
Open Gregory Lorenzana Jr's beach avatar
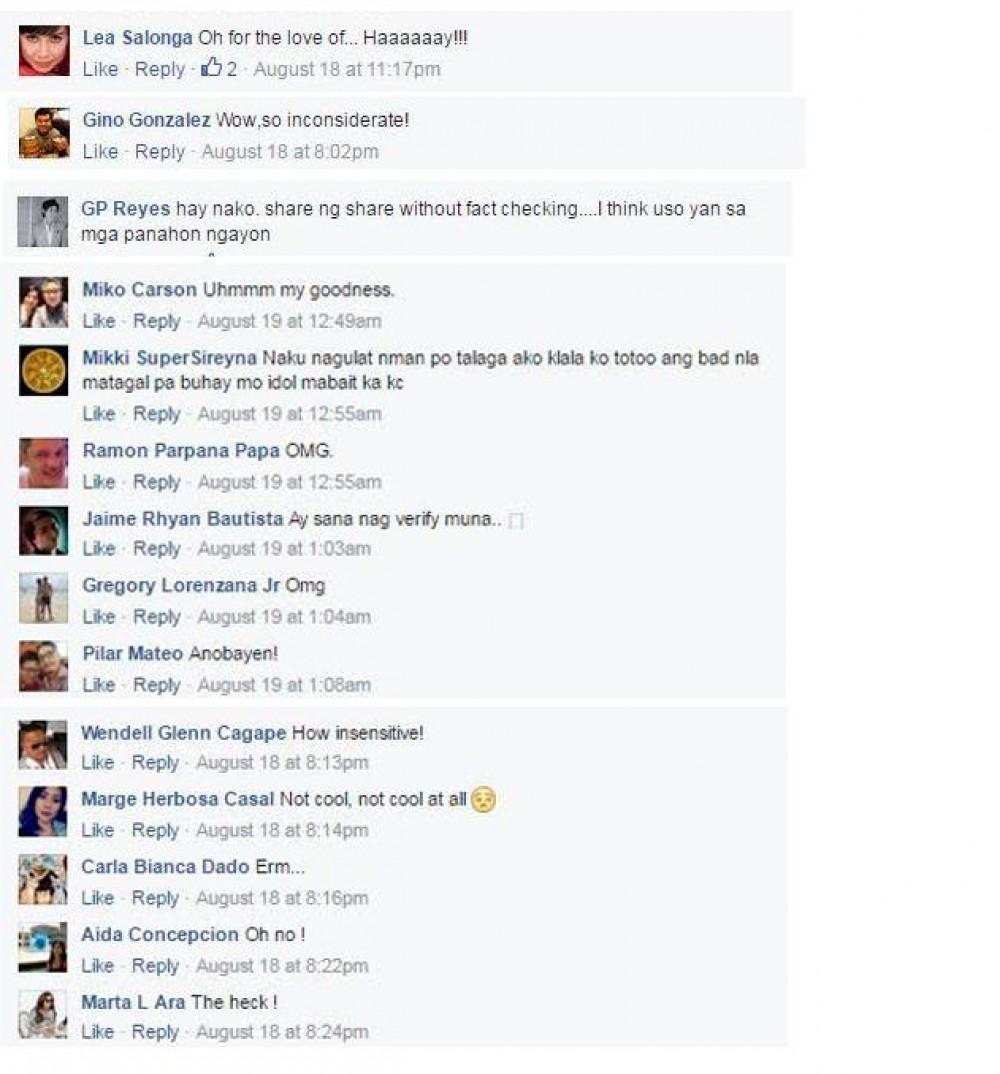(x=43, y=599)
